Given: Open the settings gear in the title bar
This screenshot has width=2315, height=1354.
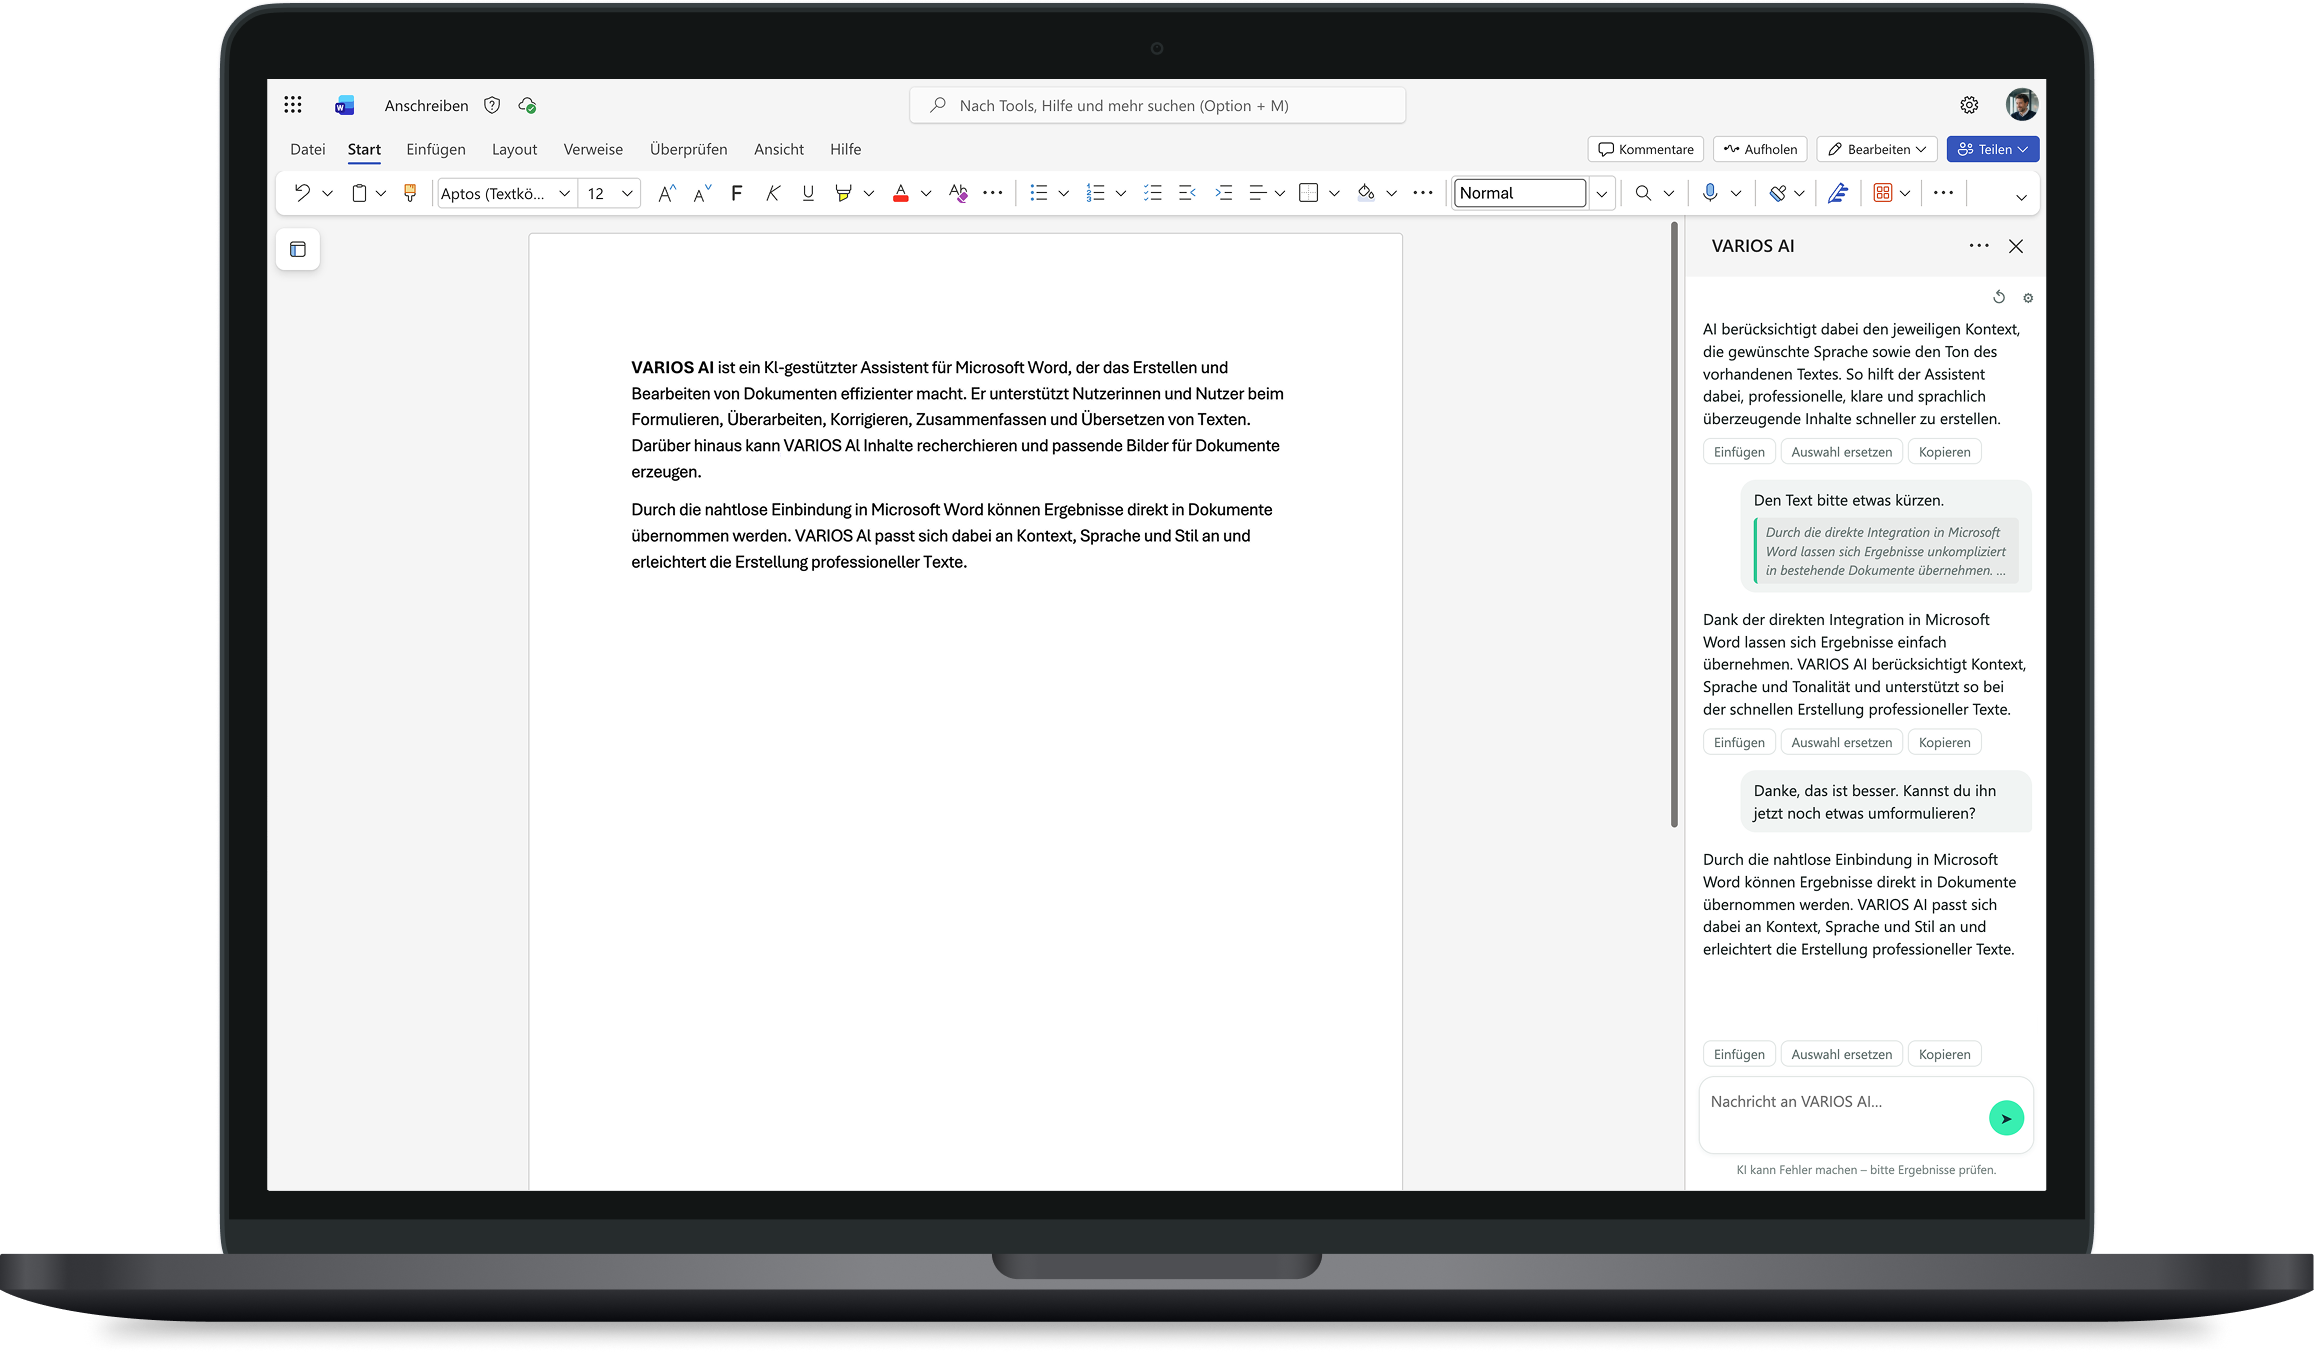Looking at the screenshot, I should (x=1969, y=105).
